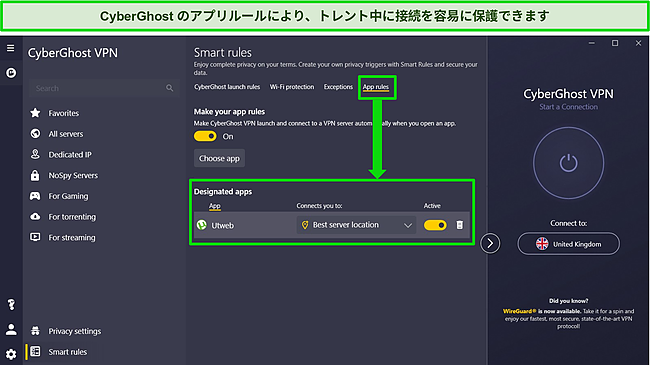The image size is (650, 365).
Task: Click the Dedicated IP pin icon
Action: (x=36, y=154)
